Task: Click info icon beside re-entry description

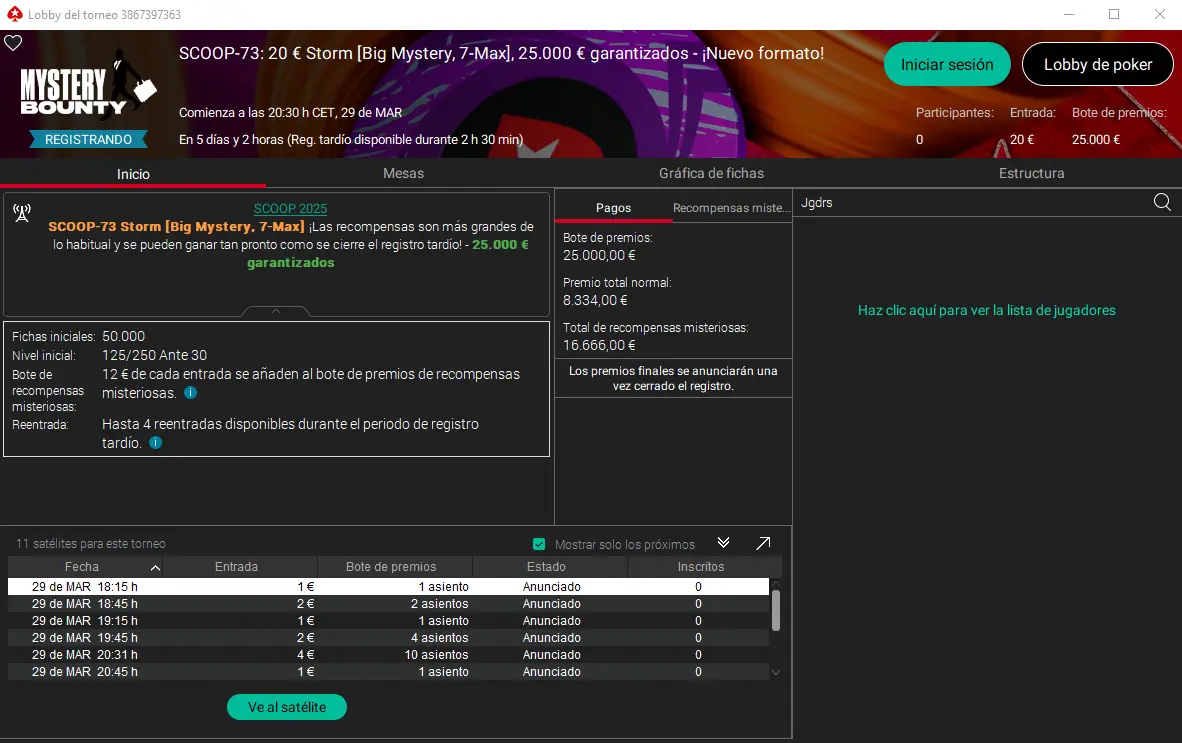Action: 155,442
